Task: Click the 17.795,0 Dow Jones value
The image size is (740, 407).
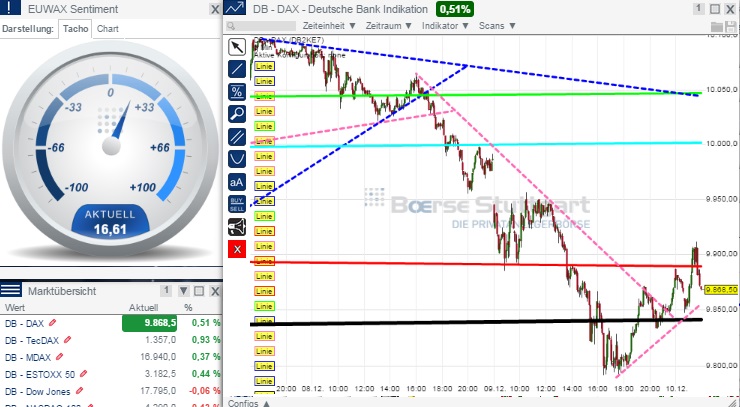Action: point(159,391)
